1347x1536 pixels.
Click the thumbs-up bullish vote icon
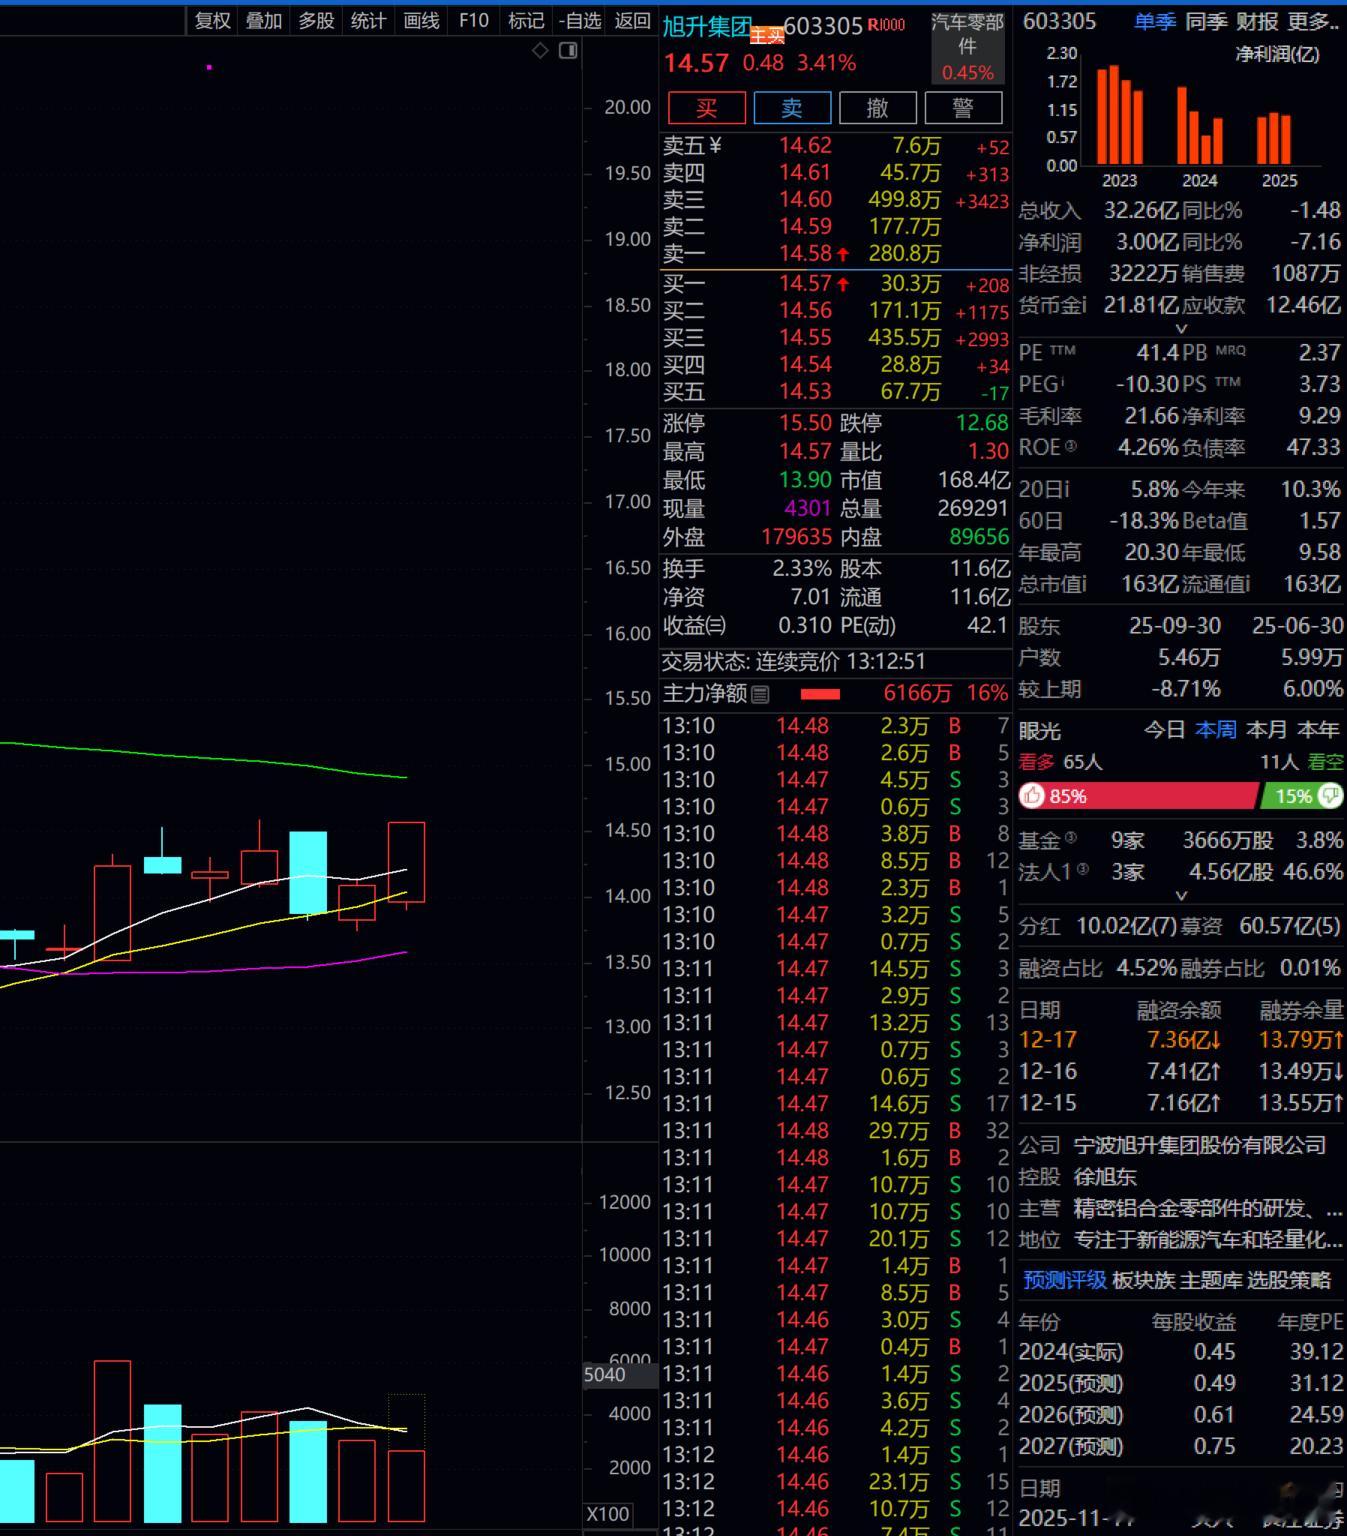pyautogui.click(x=1032, y=796)
